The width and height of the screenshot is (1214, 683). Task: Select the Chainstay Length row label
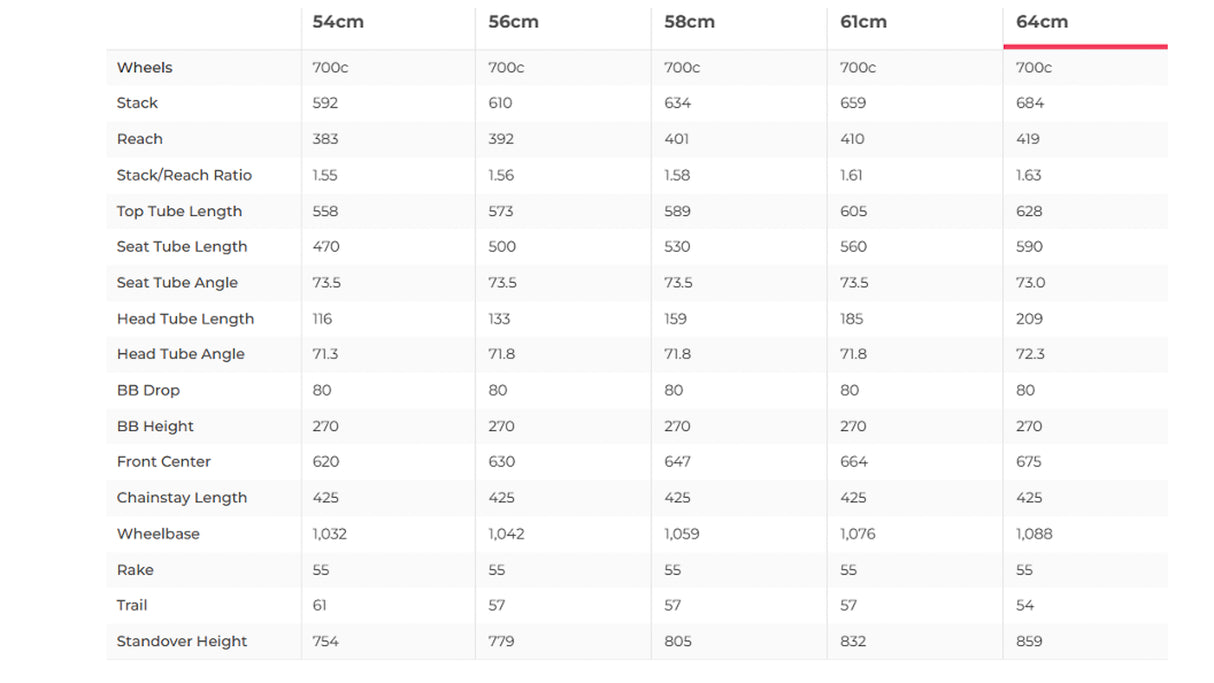point(182,498)
